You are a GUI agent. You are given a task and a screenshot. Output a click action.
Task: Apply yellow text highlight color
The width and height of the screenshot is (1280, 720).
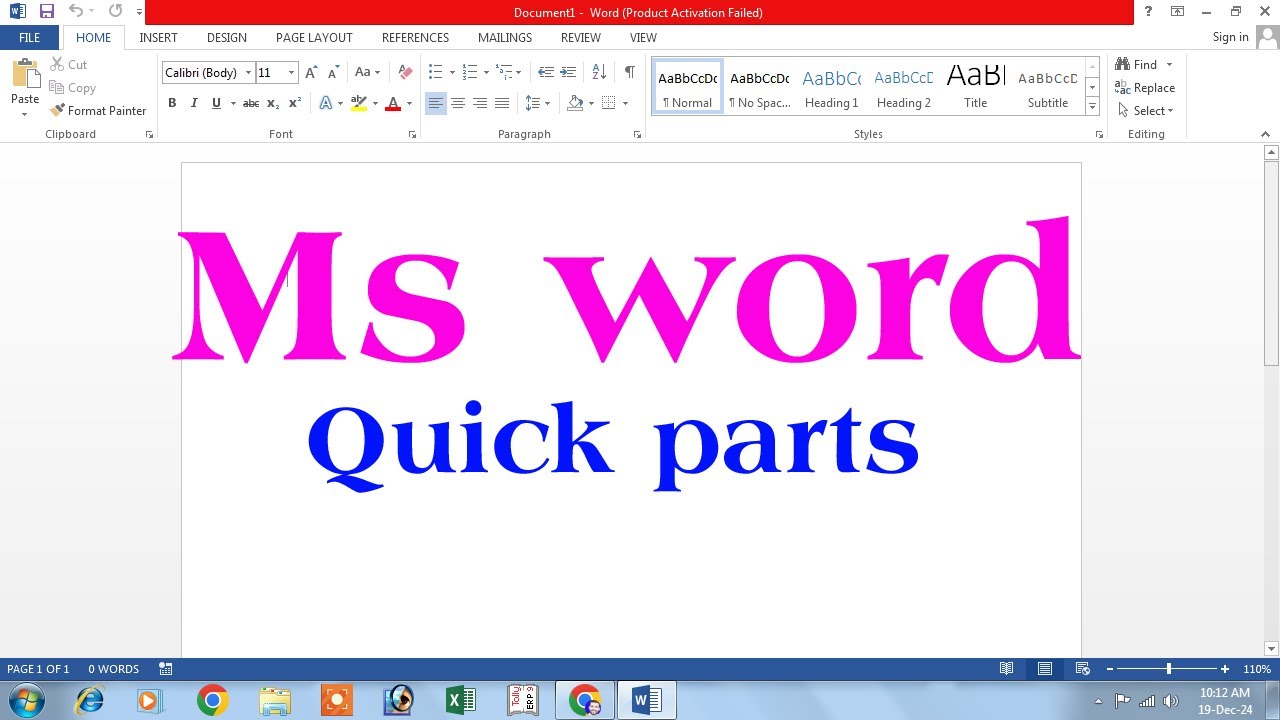pos(358,103)
